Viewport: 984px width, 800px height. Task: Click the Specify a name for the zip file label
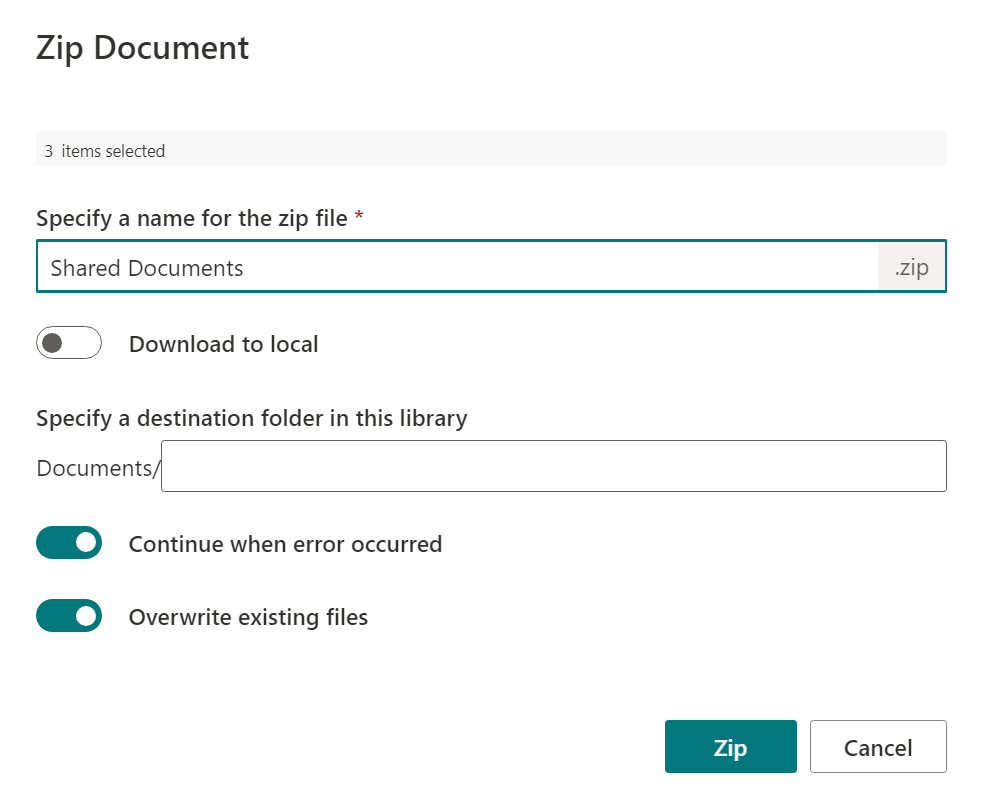pyautogui.click(x=191, y=218)
